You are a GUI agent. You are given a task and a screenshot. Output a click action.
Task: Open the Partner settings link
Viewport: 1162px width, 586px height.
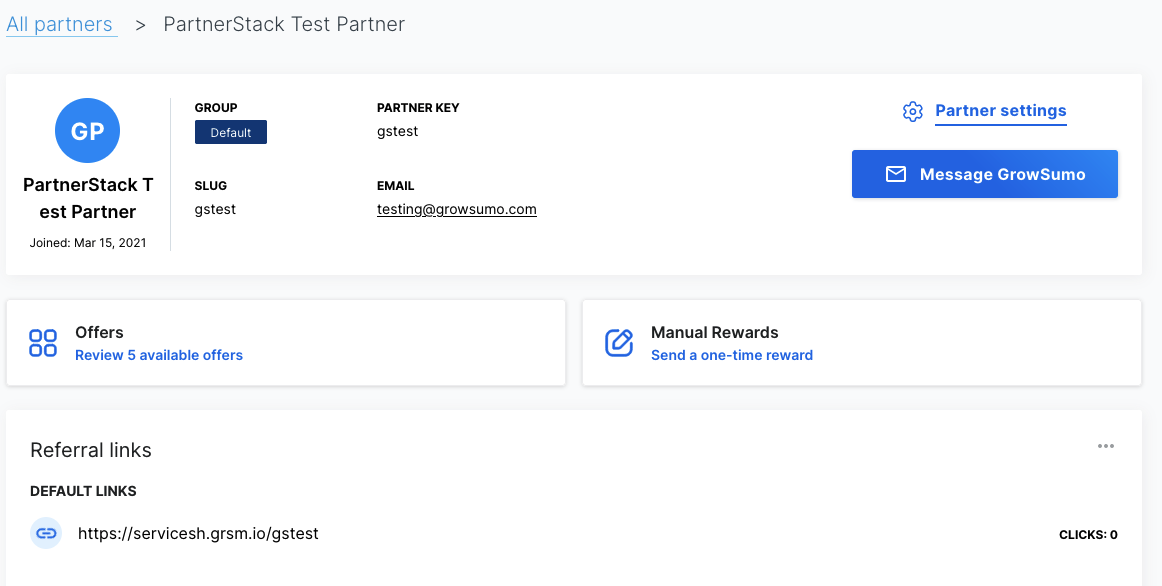tap(1000, 111)
